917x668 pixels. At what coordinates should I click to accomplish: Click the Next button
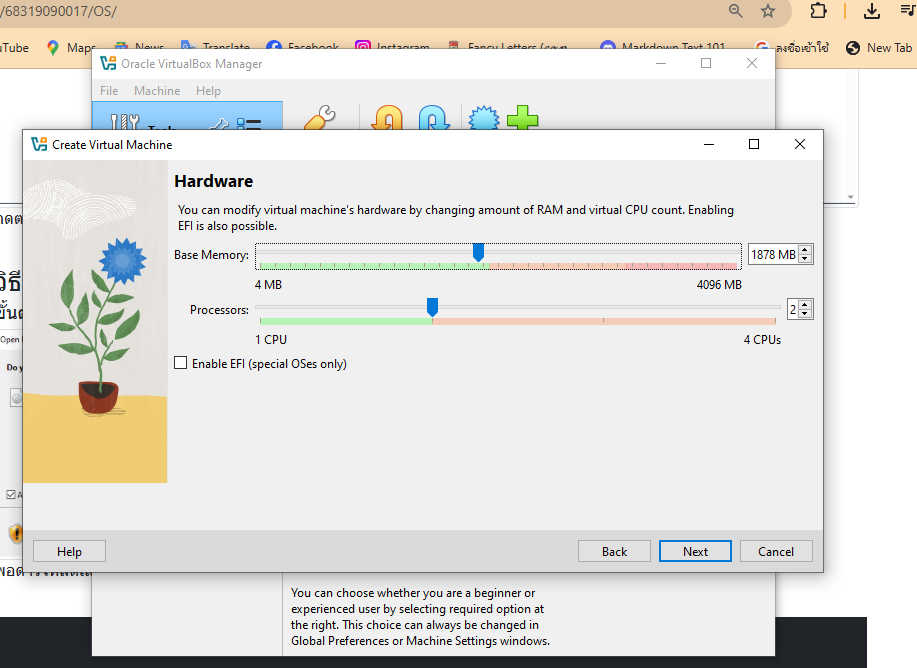tap(695, 552)
